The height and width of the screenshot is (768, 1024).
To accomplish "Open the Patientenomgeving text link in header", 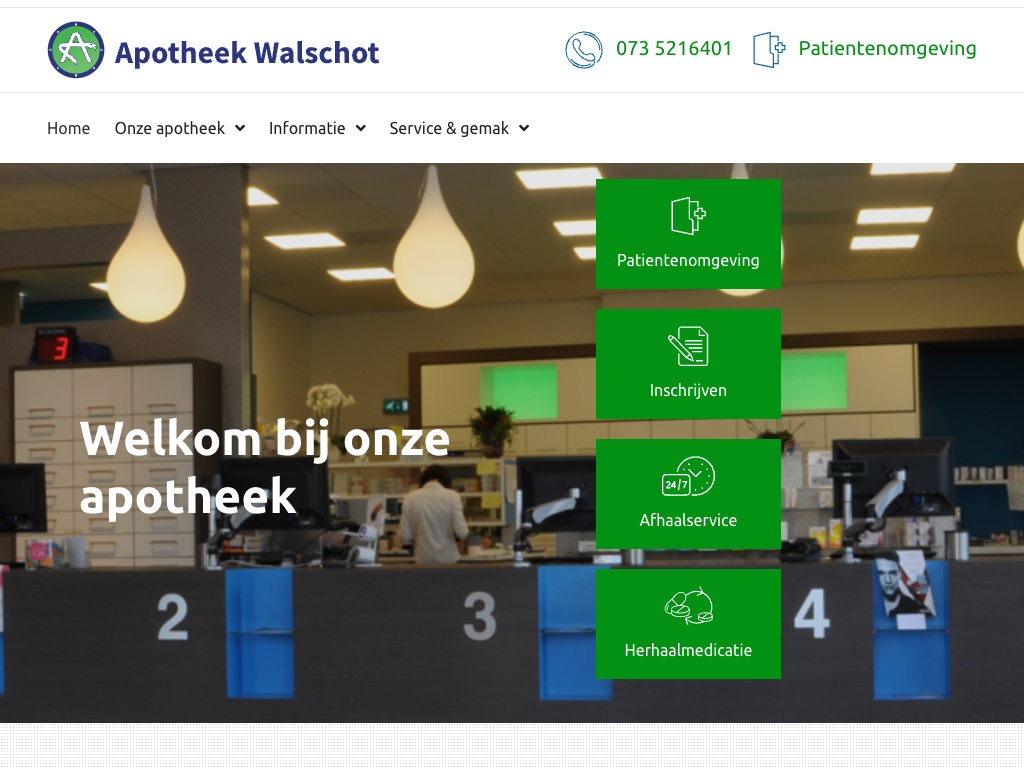I will tap(888, 48).
